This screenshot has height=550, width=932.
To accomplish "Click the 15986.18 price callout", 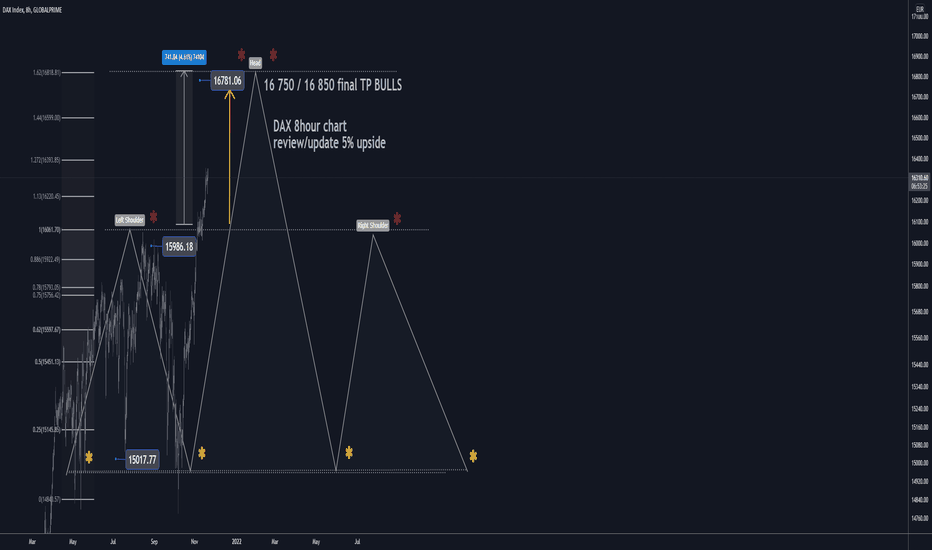I will tap(179, 246).
